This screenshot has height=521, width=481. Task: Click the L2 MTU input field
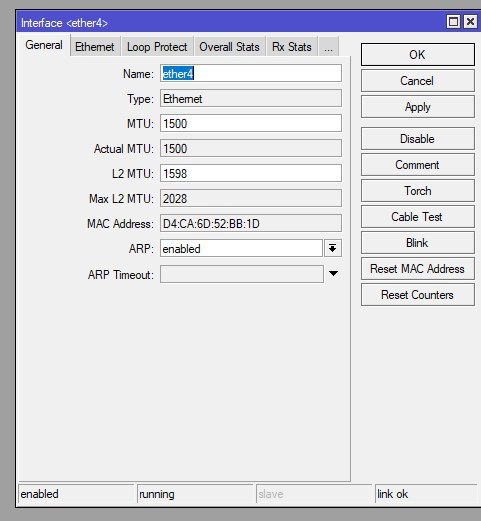click(251, 173)
